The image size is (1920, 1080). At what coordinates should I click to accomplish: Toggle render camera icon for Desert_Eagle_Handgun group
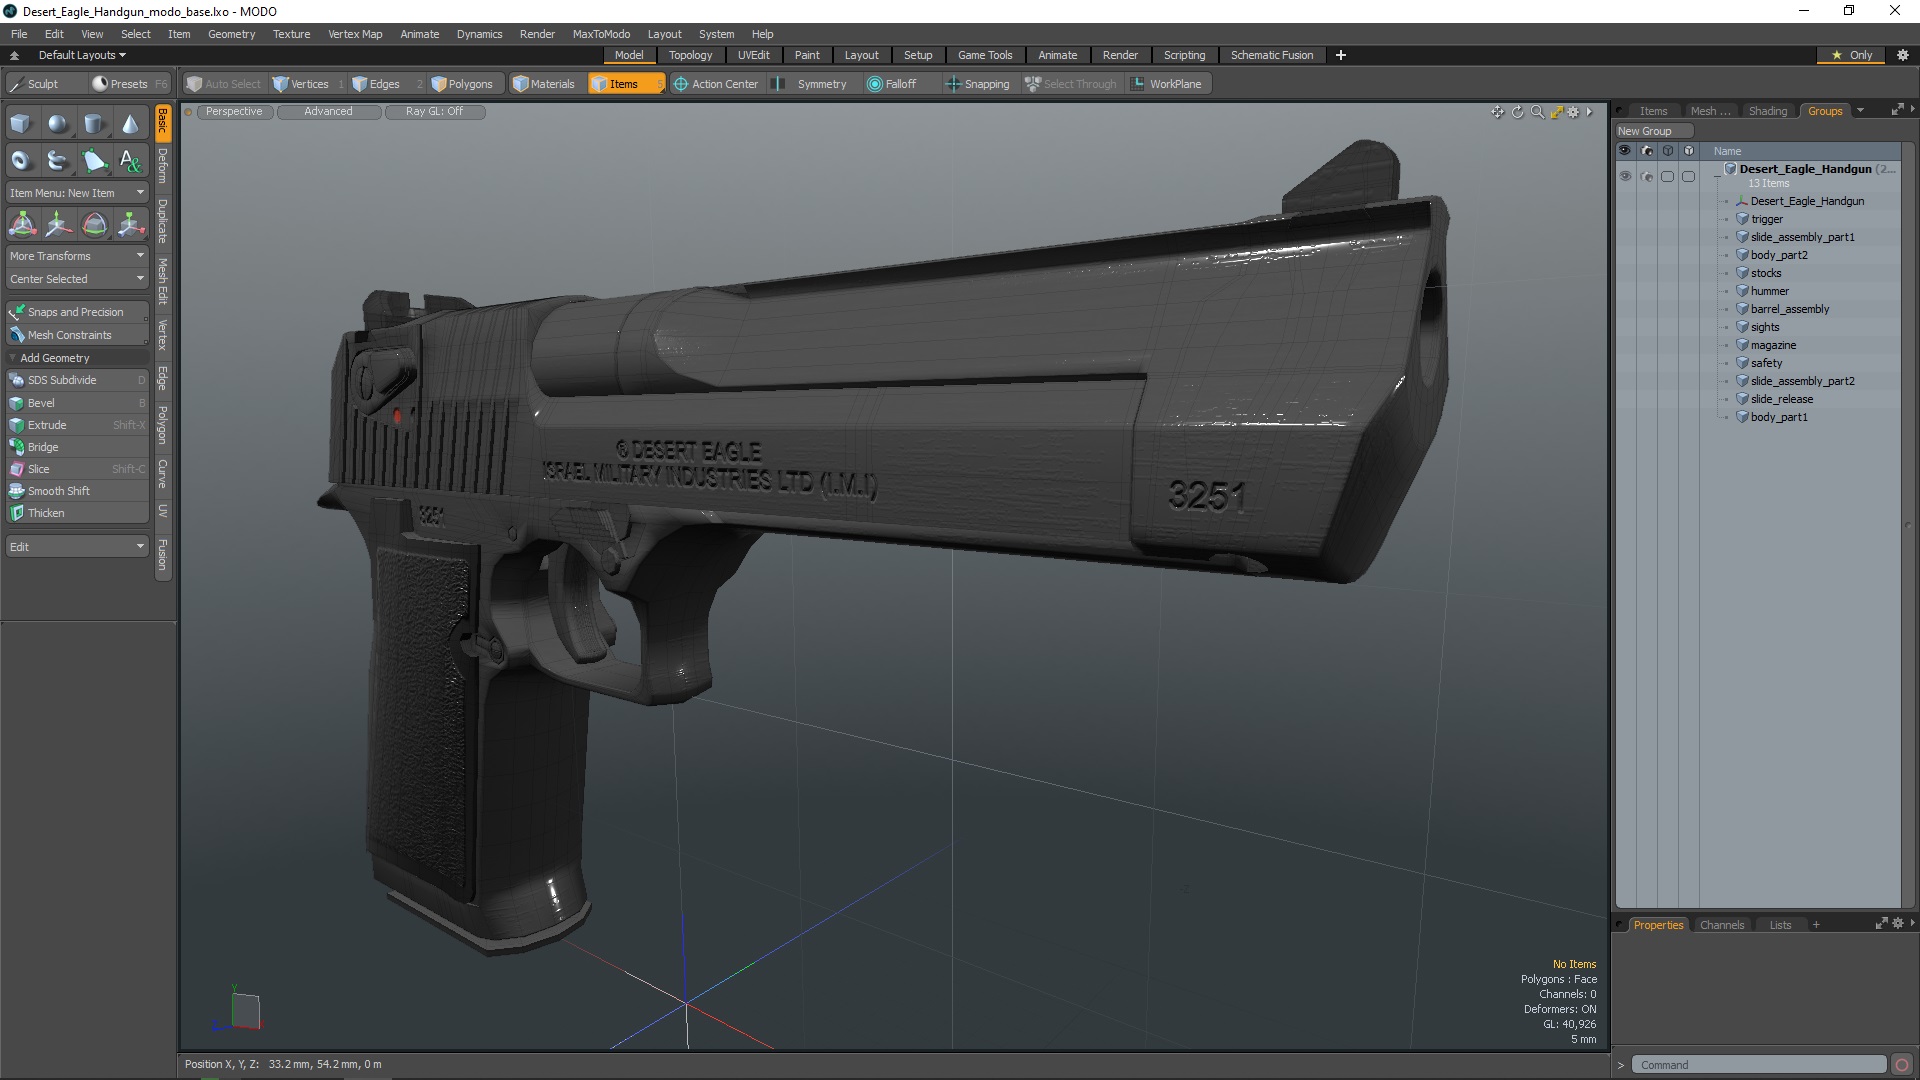click(x=1647, y=176)
